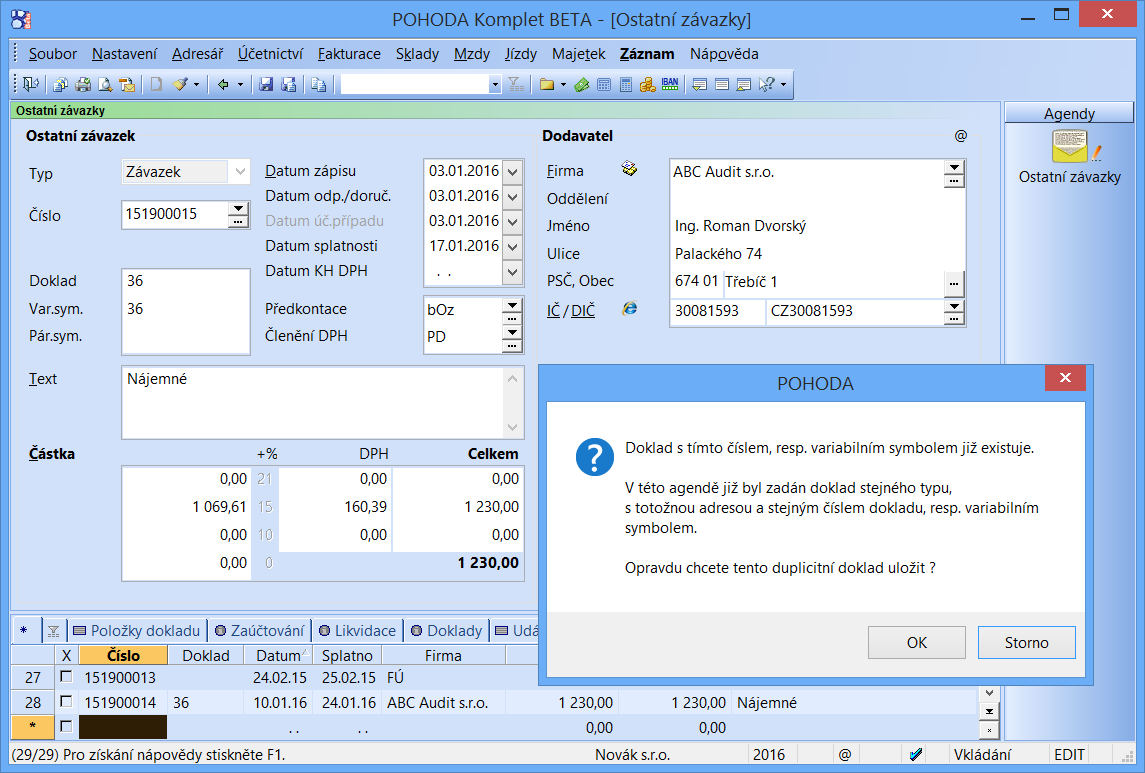Tick the X checkbox for row 151900014
The width and height of the screenshot is (1145, 773).
pos(66,701)
